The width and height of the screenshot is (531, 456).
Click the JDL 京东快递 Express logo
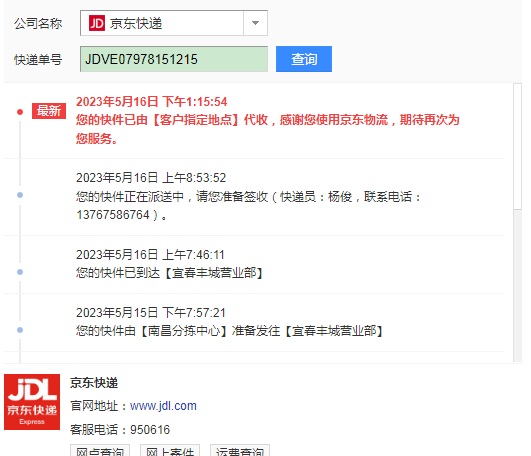click(32, 402)
